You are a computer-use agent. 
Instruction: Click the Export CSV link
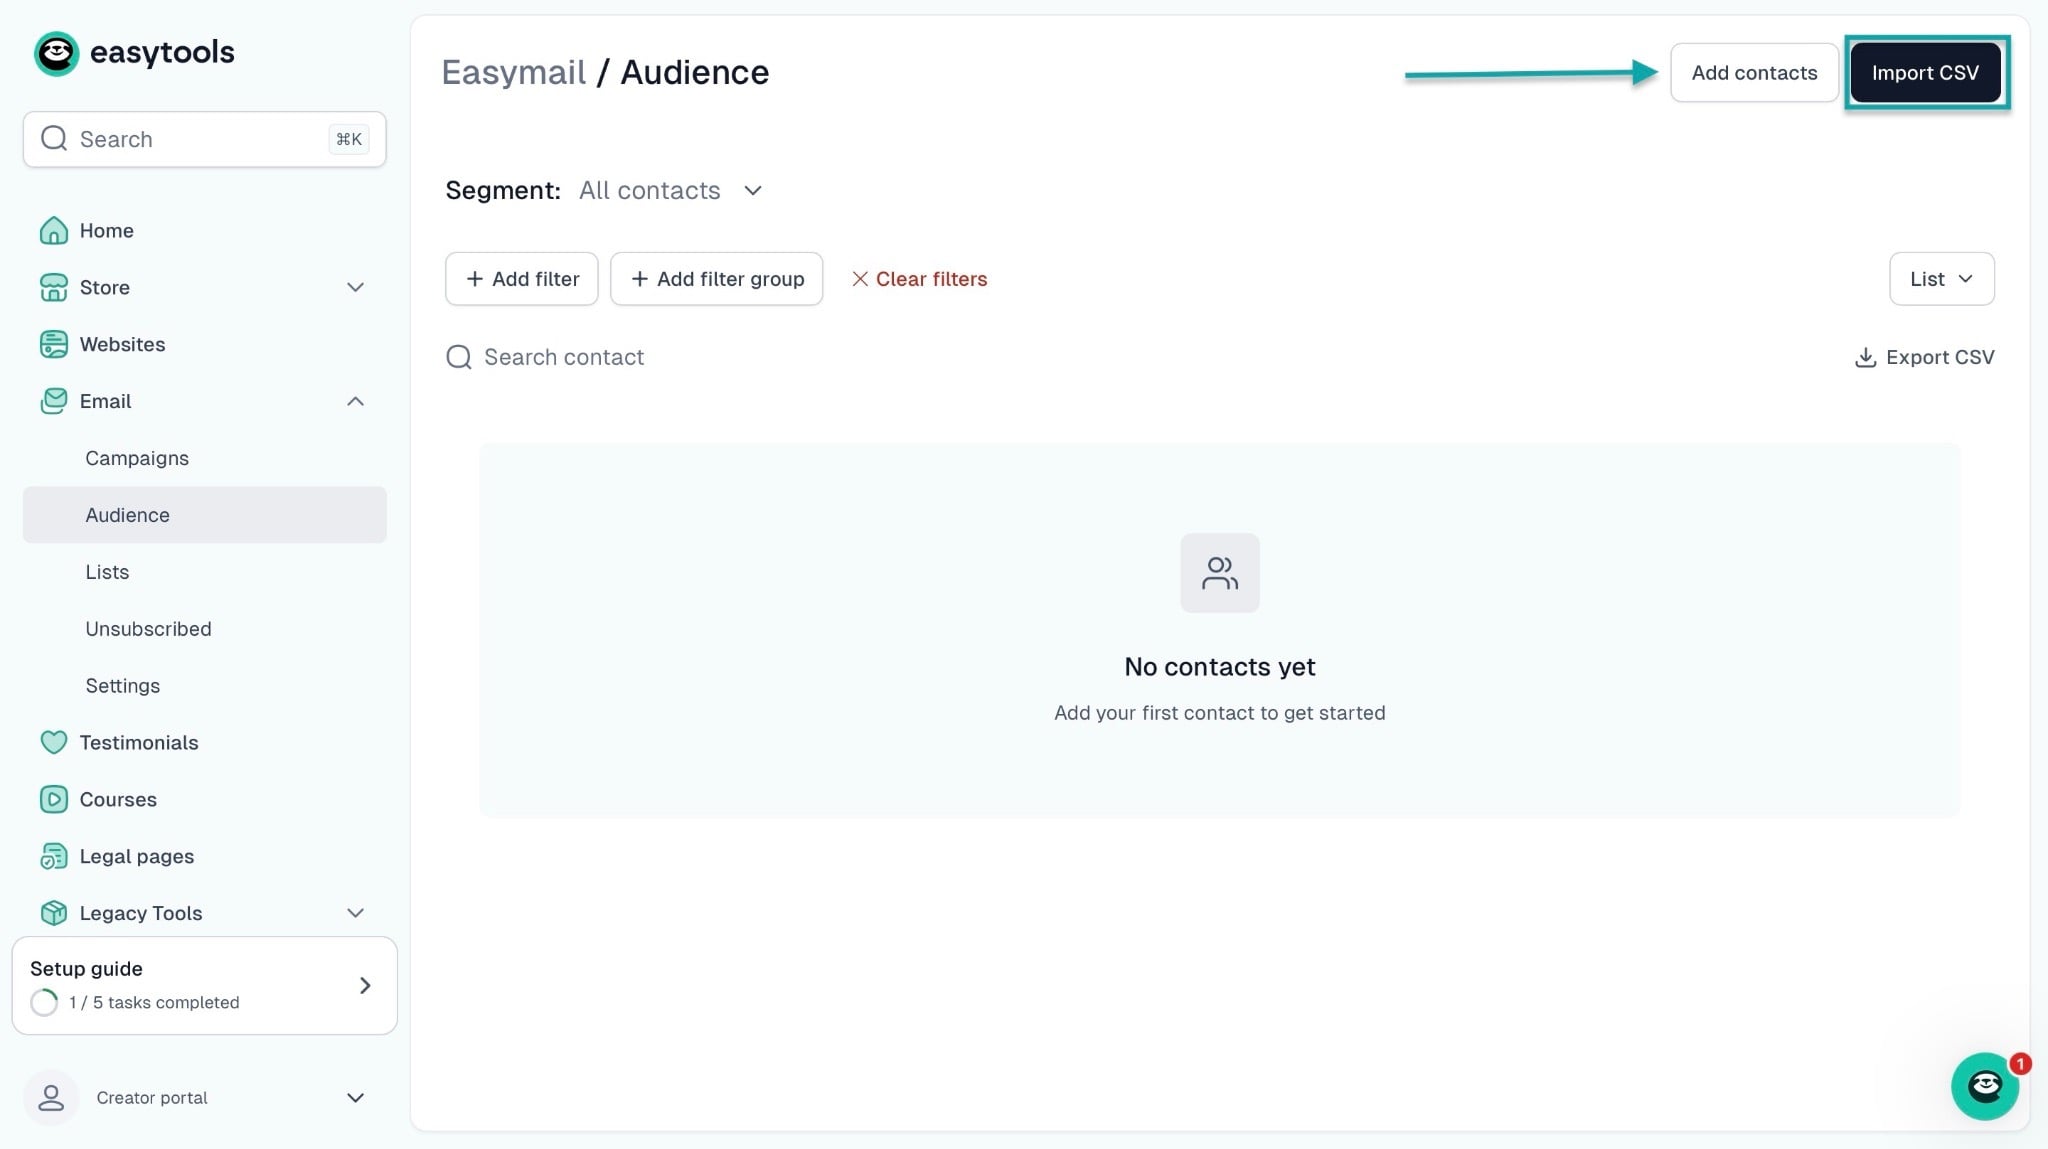click(x=1924, y=358)
